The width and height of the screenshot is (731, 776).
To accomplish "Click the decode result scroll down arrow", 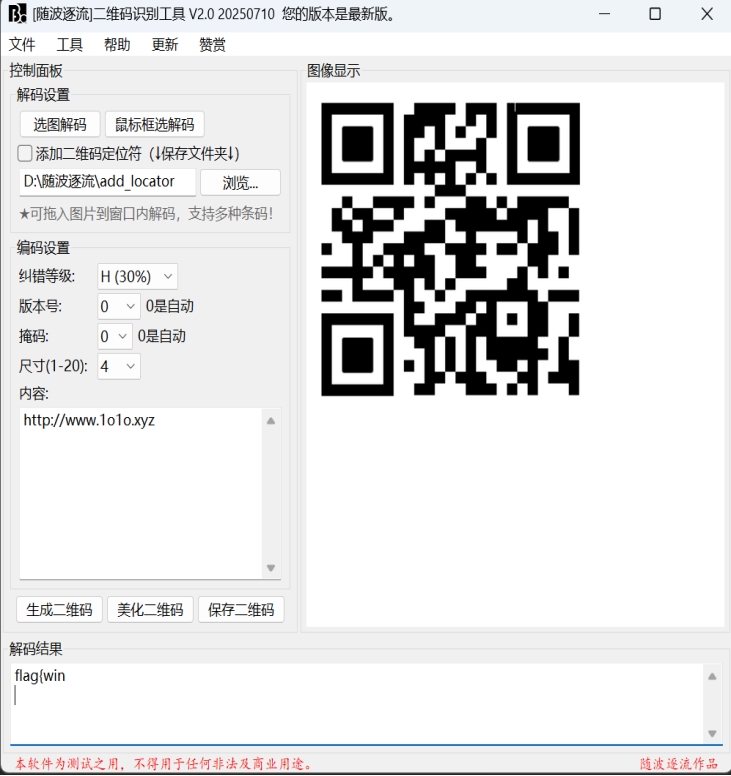I will [x=712, y=733].
